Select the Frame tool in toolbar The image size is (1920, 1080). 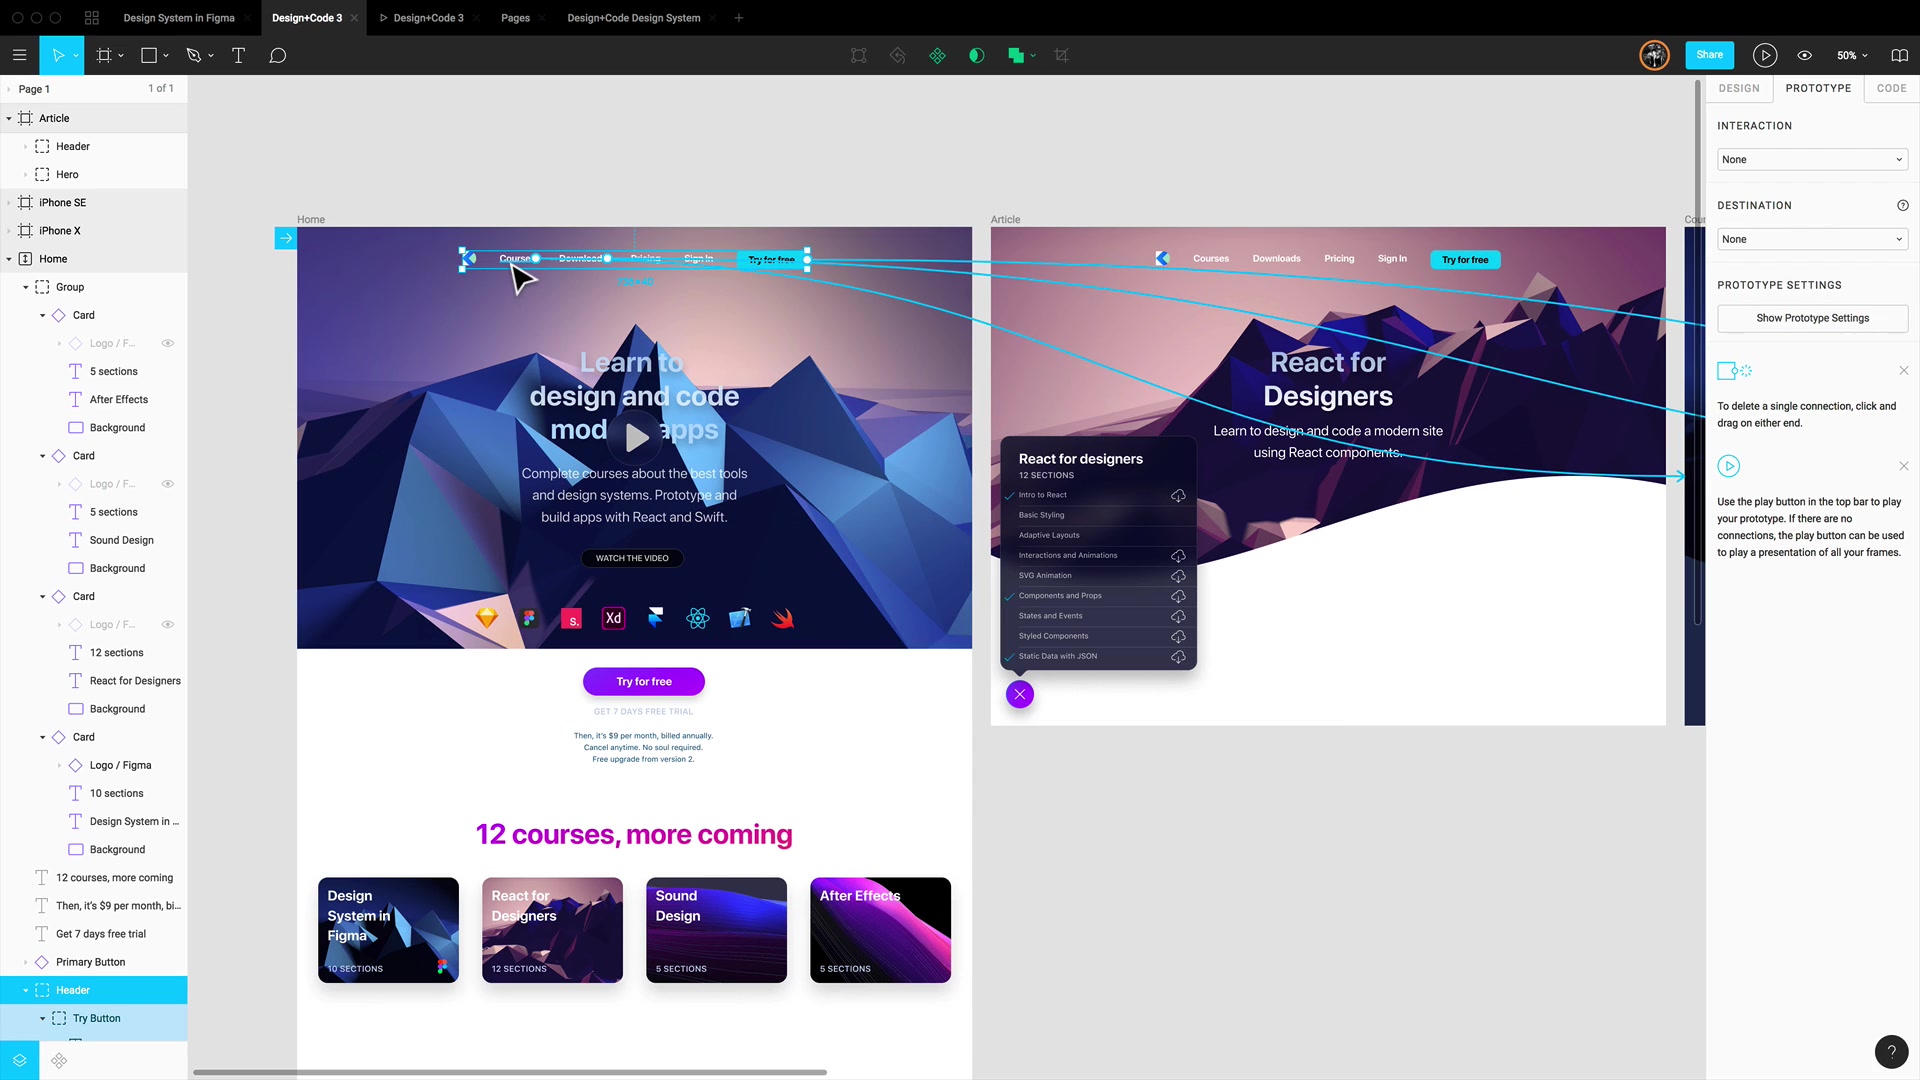click(104, 55)
